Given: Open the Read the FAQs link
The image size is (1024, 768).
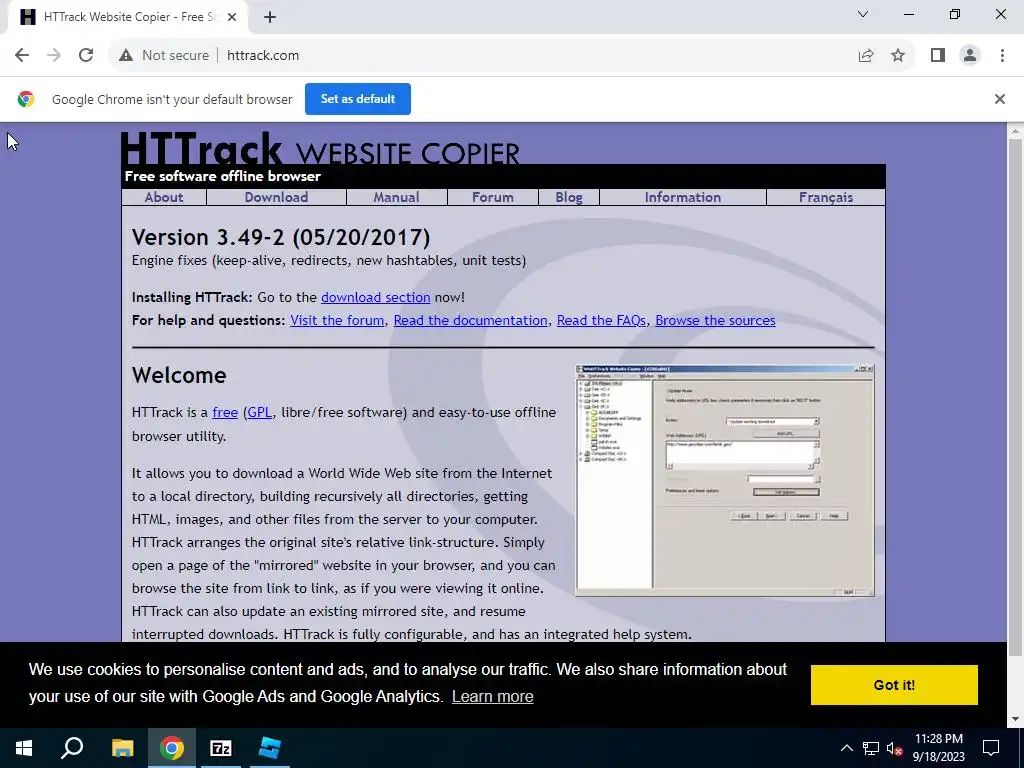Looking at the screenshot, I should (x=601, y=321).
